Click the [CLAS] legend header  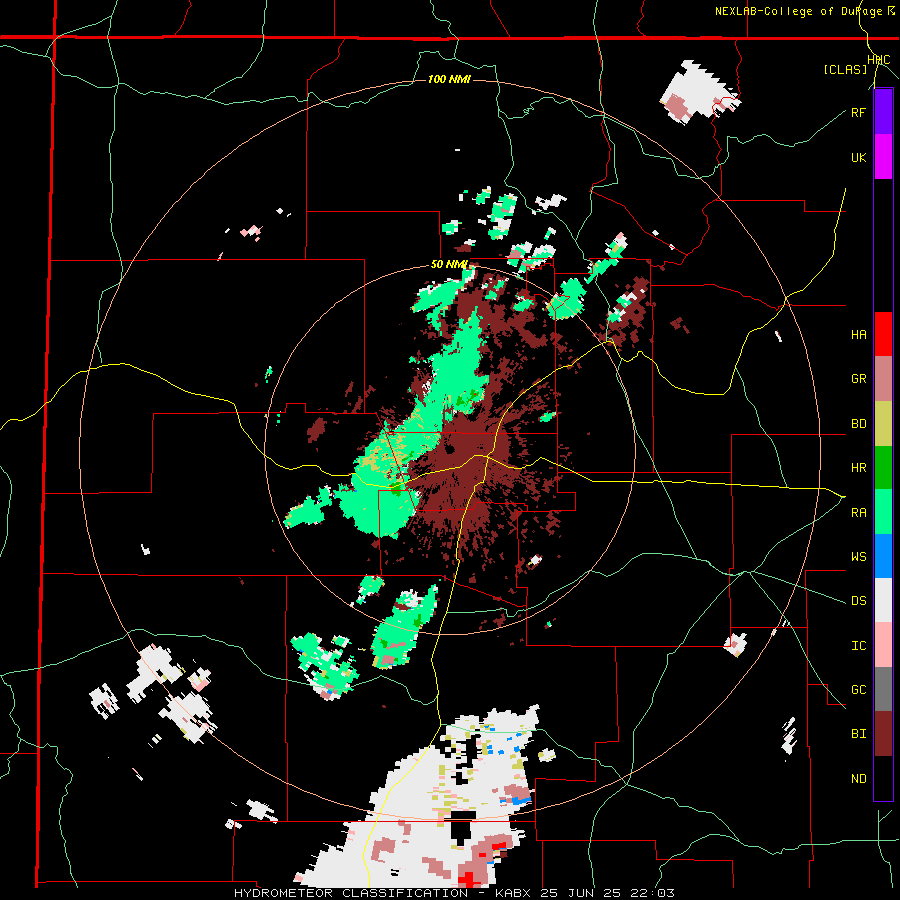845,70
